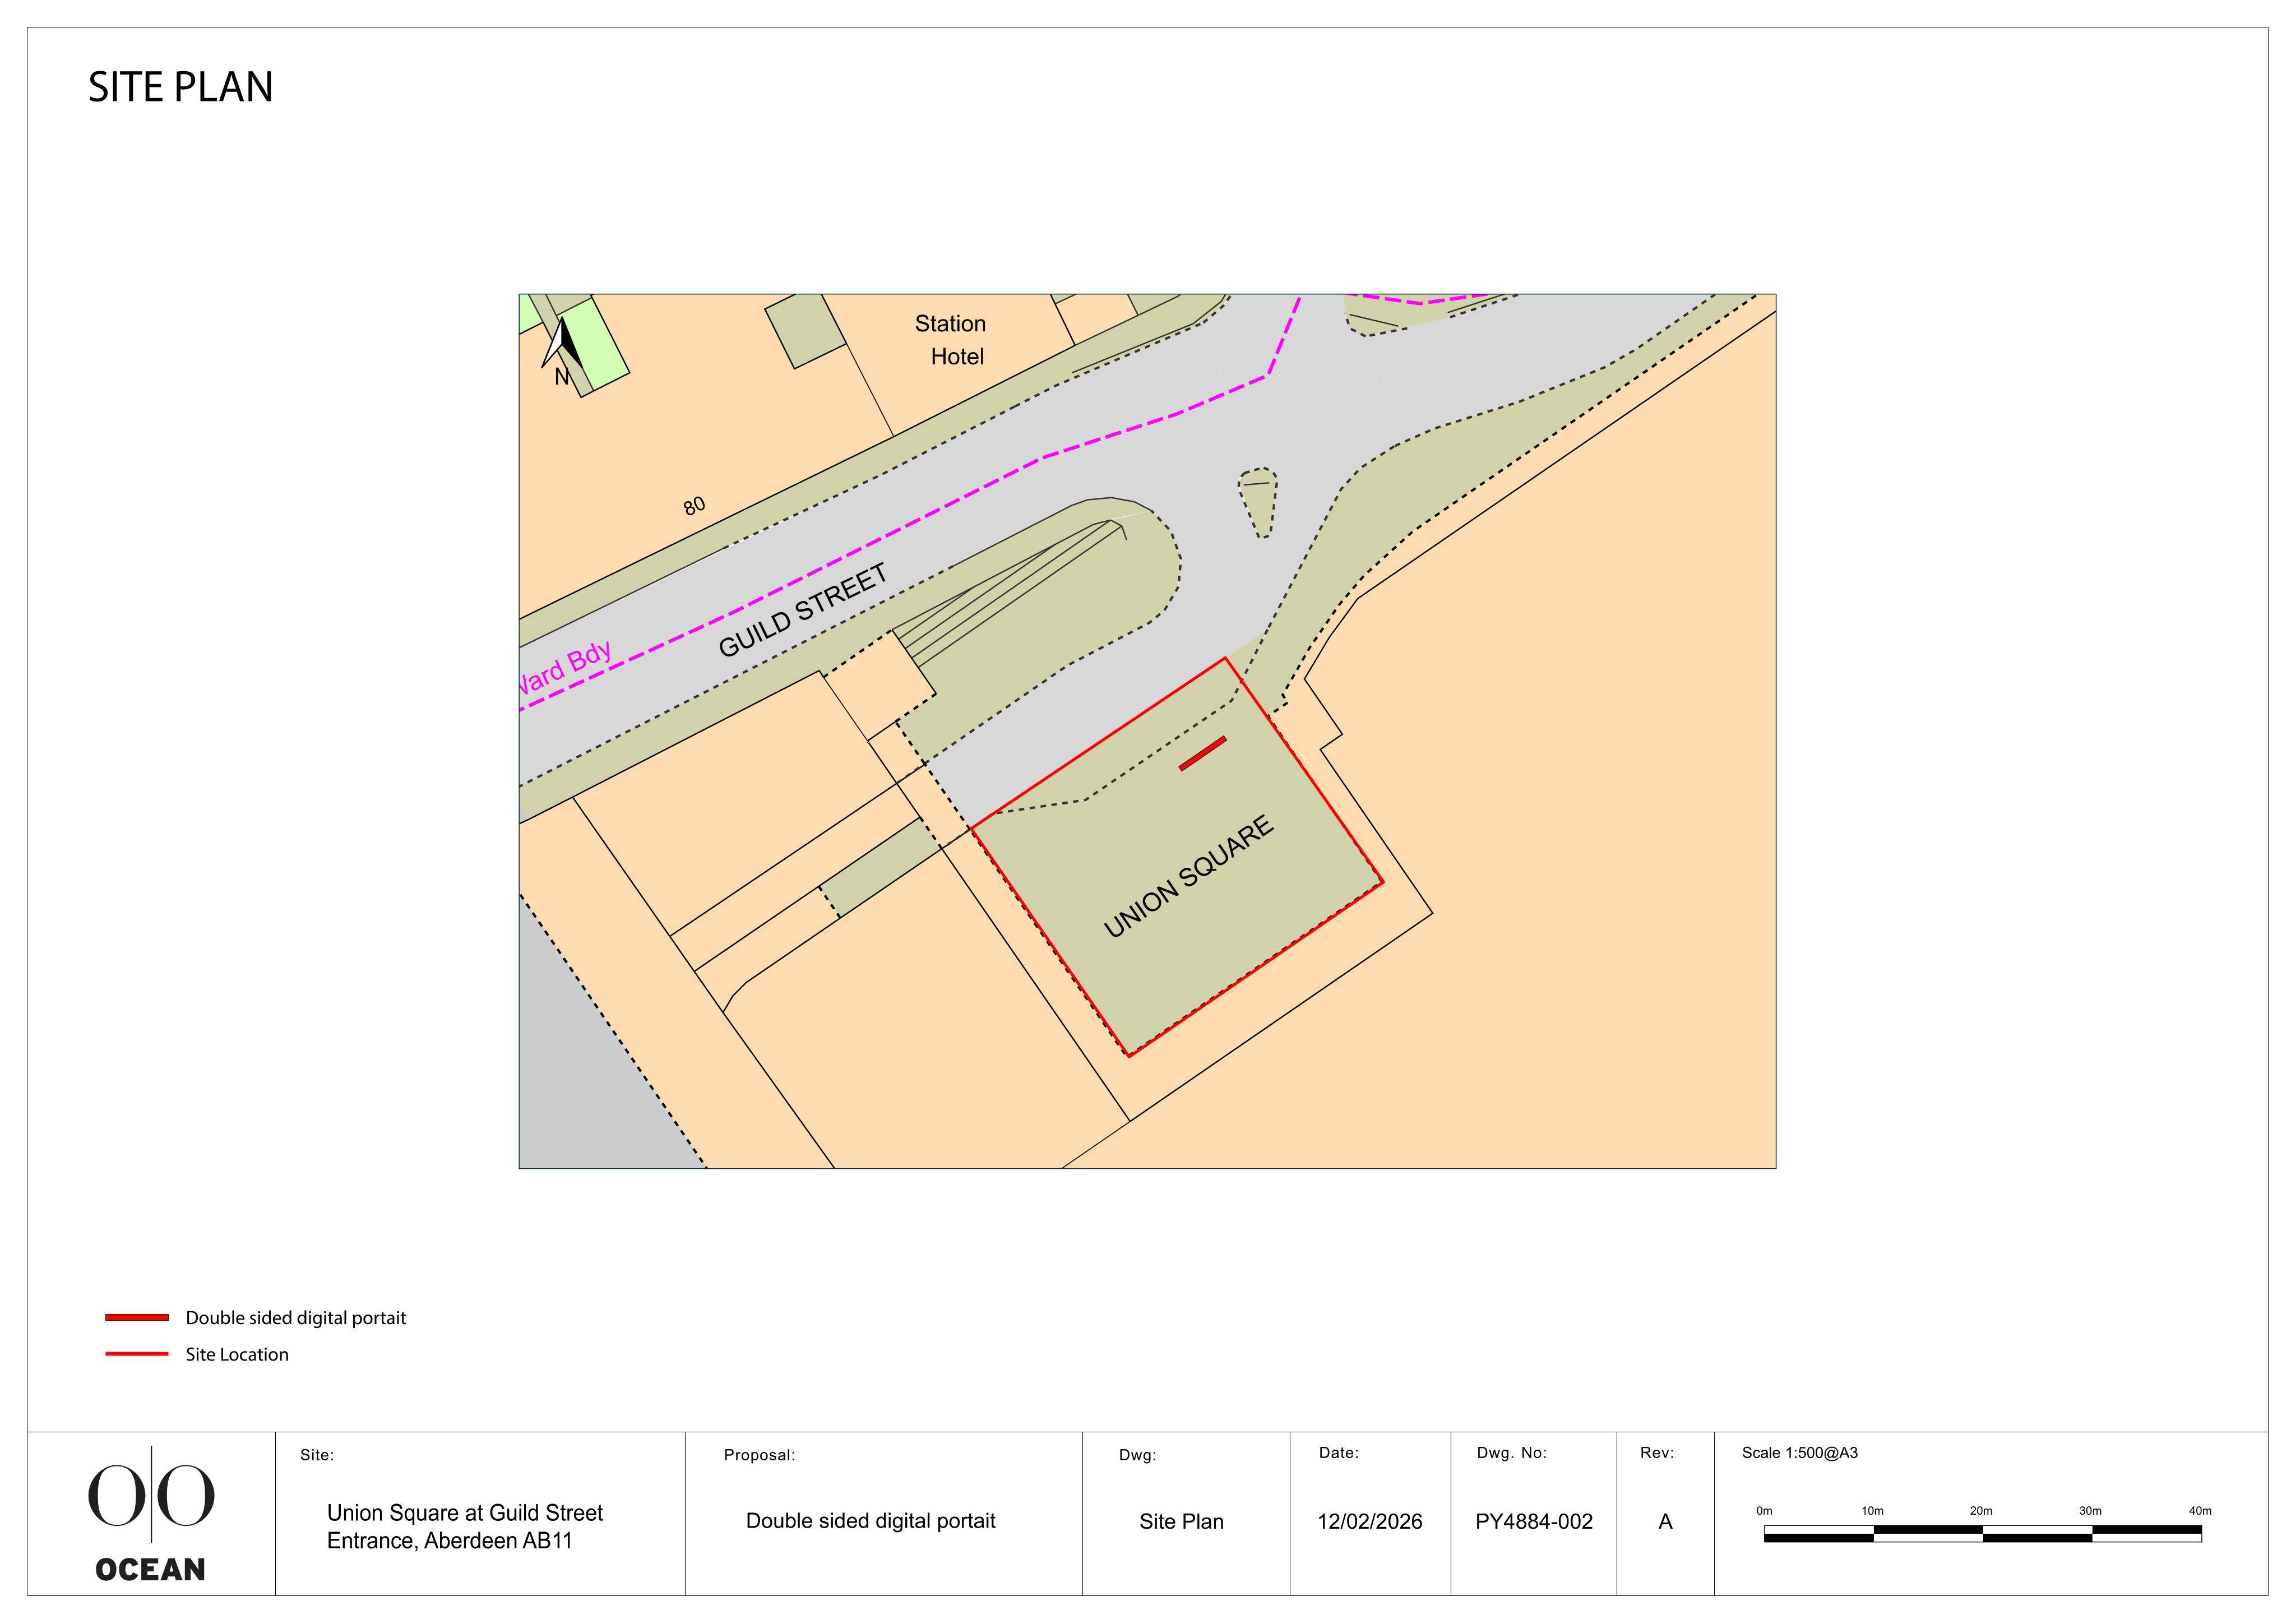Click the 0m mark on scale bar
Image resolution: width=2296 pixels, height=1624 pixels.
point(1764,1511)
